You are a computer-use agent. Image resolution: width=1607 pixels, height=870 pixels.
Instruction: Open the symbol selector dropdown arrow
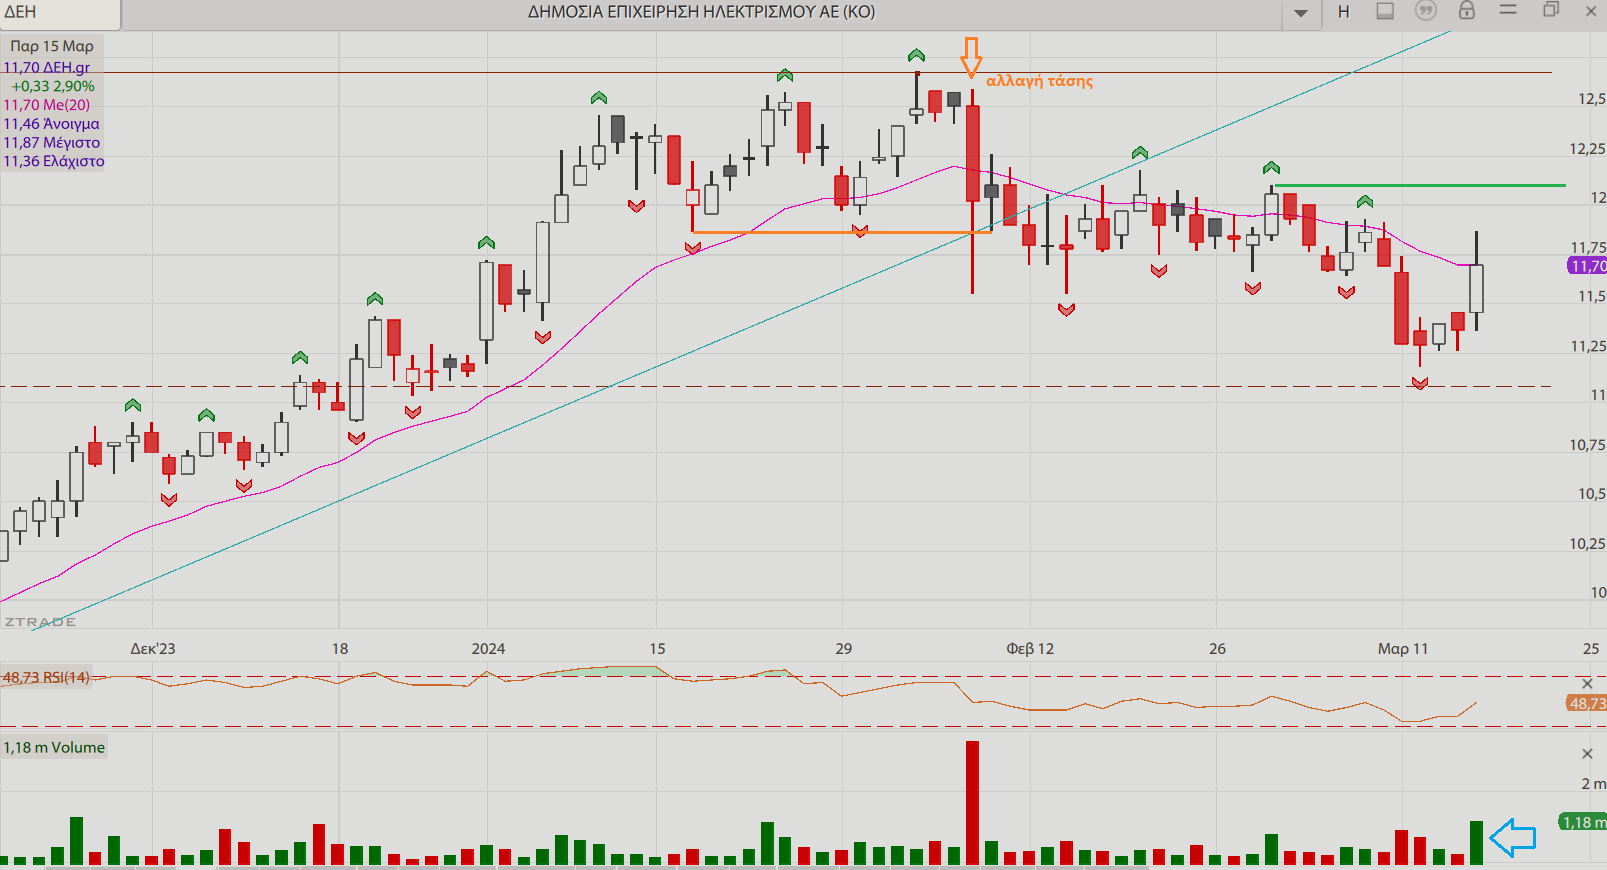[1301, 13]
